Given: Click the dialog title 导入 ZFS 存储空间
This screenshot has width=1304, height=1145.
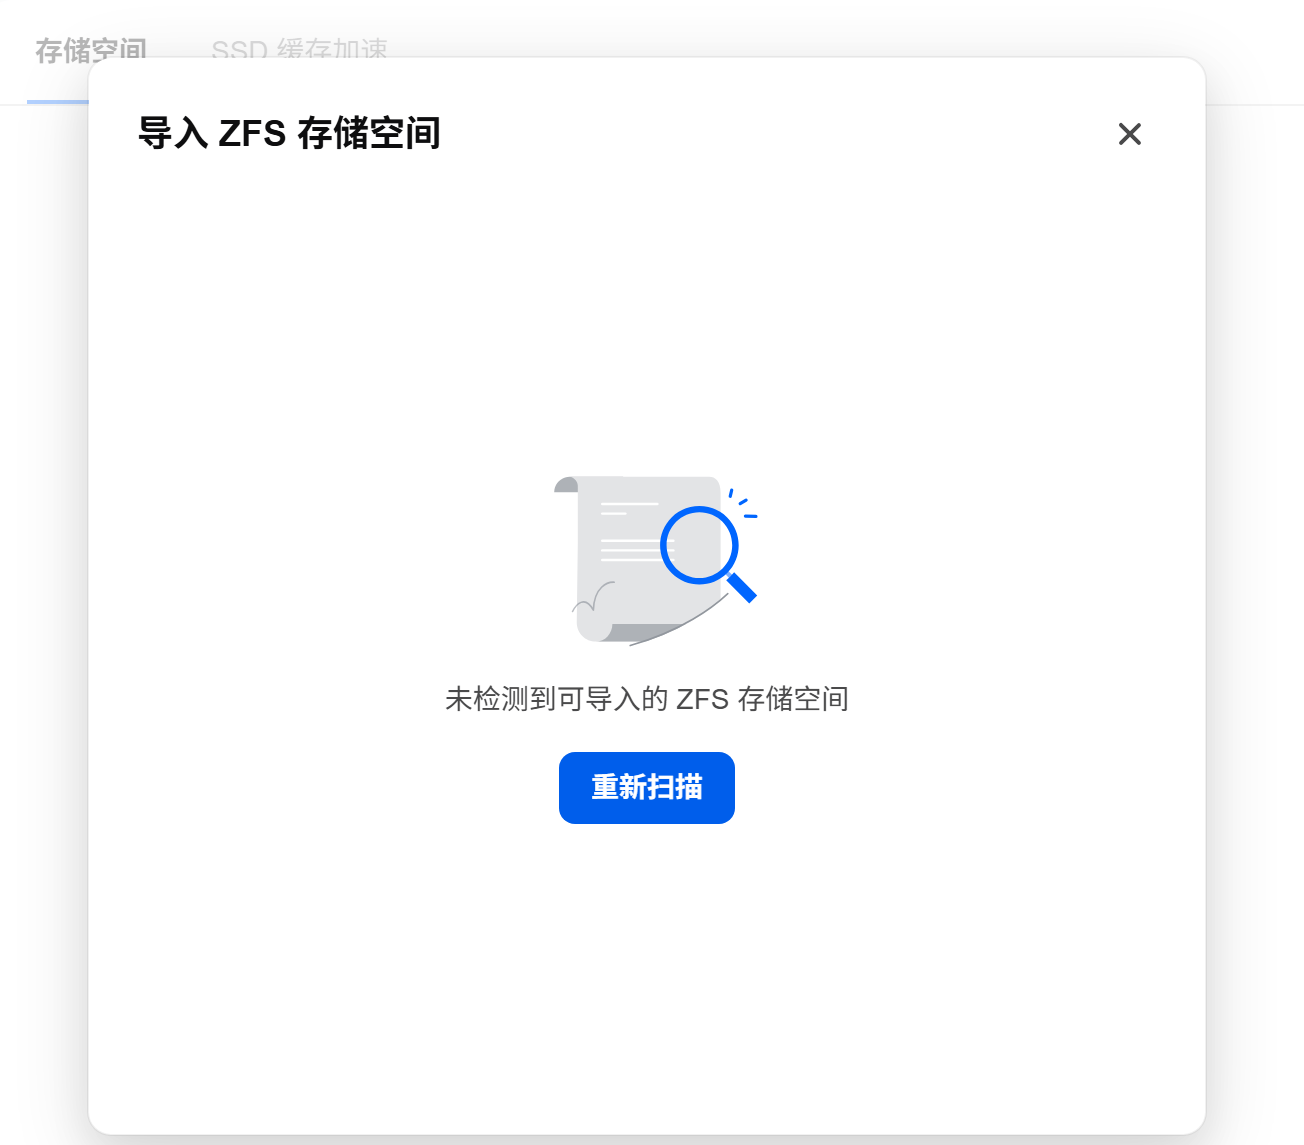Looking at the screenshot, I should tap(289, 133).
